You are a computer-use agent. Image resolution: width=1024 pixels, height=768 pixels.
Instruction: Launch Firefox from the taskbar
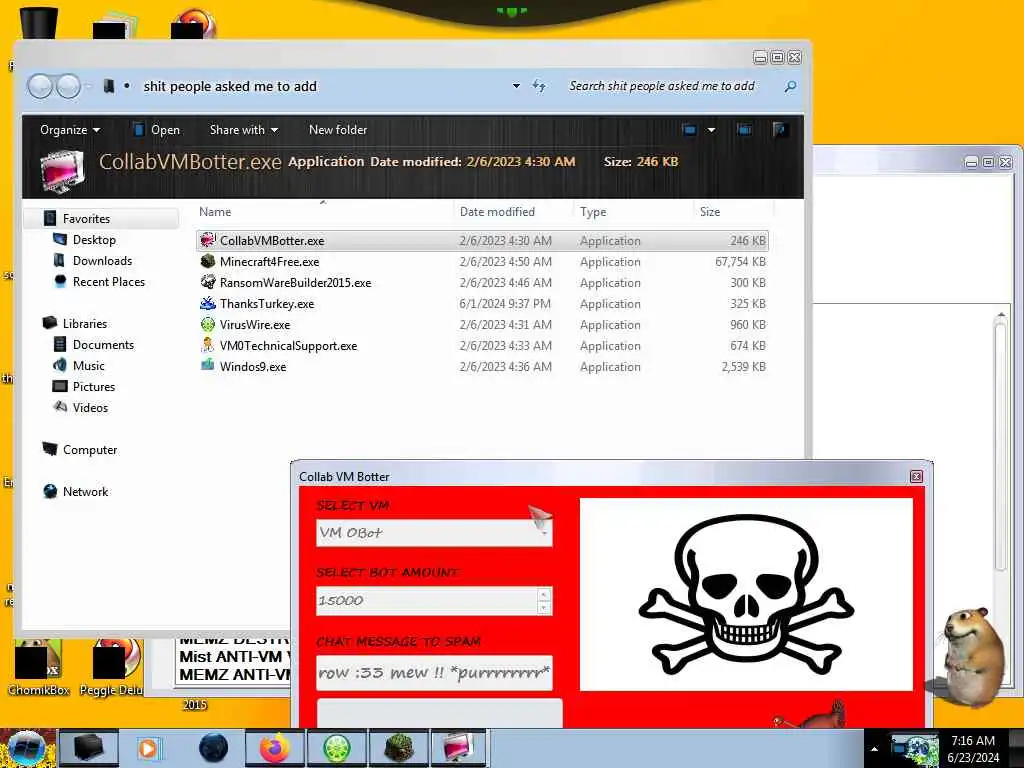274,748
